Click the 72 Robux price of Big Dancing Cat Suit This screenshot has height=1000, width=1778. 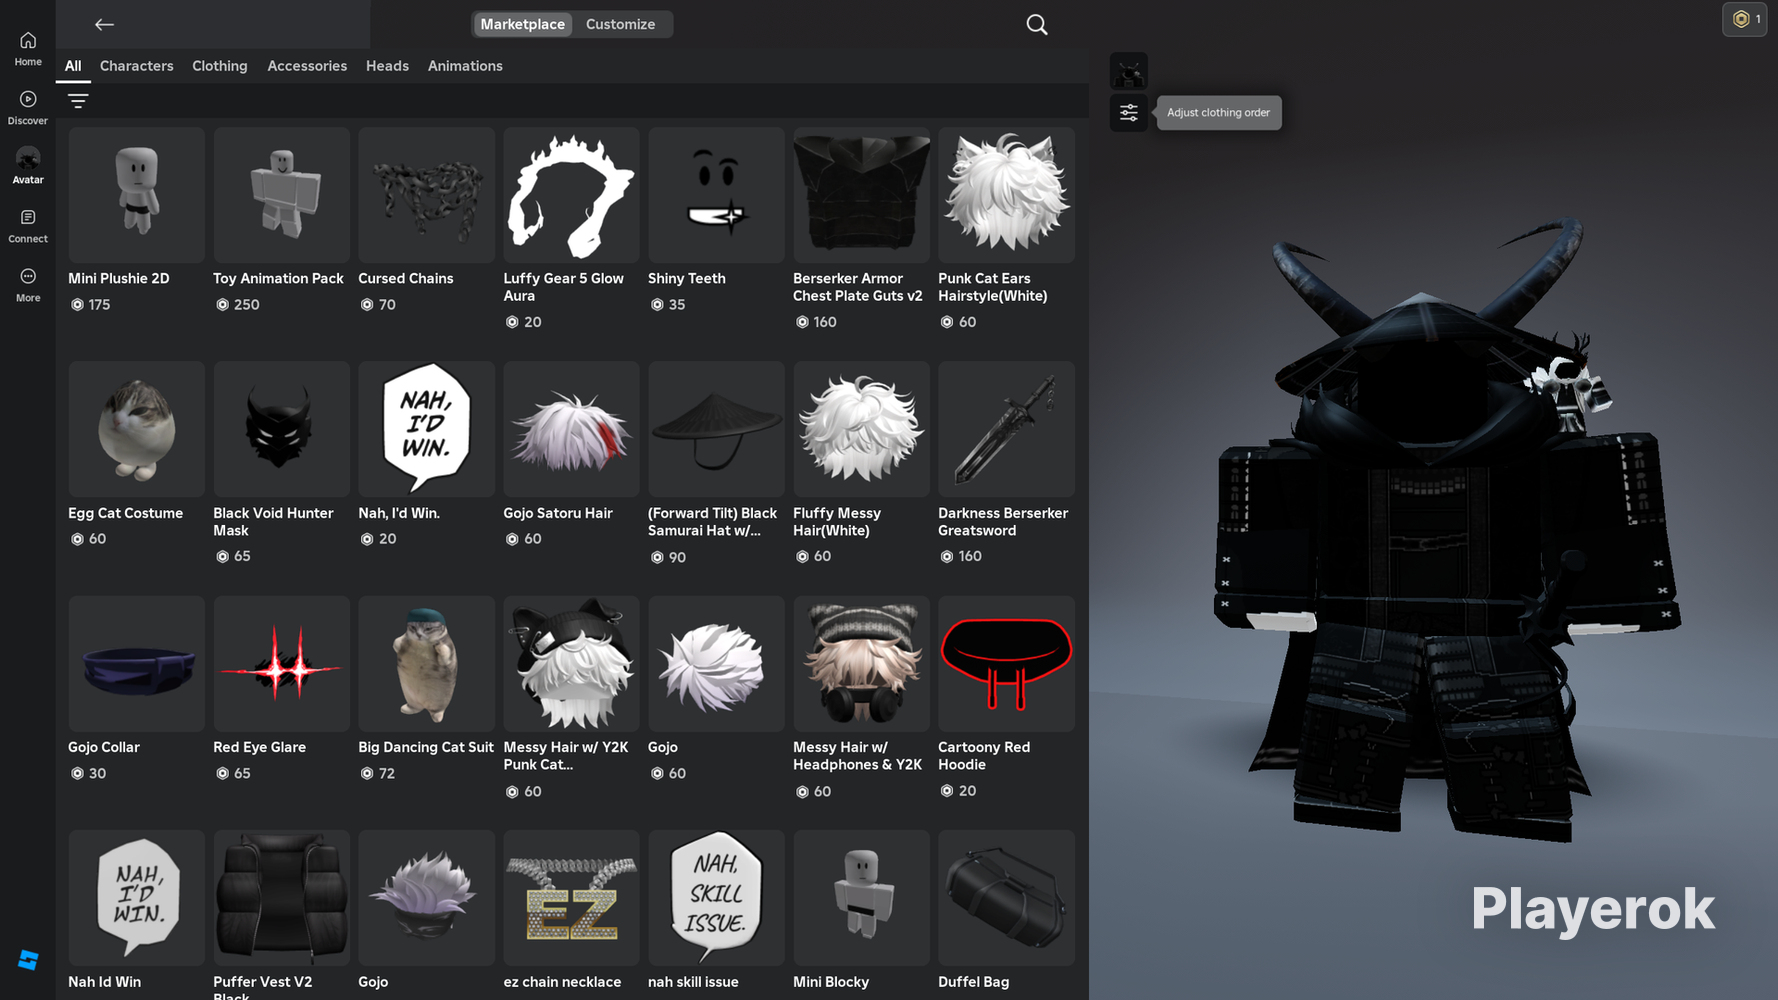pos(378,773)
